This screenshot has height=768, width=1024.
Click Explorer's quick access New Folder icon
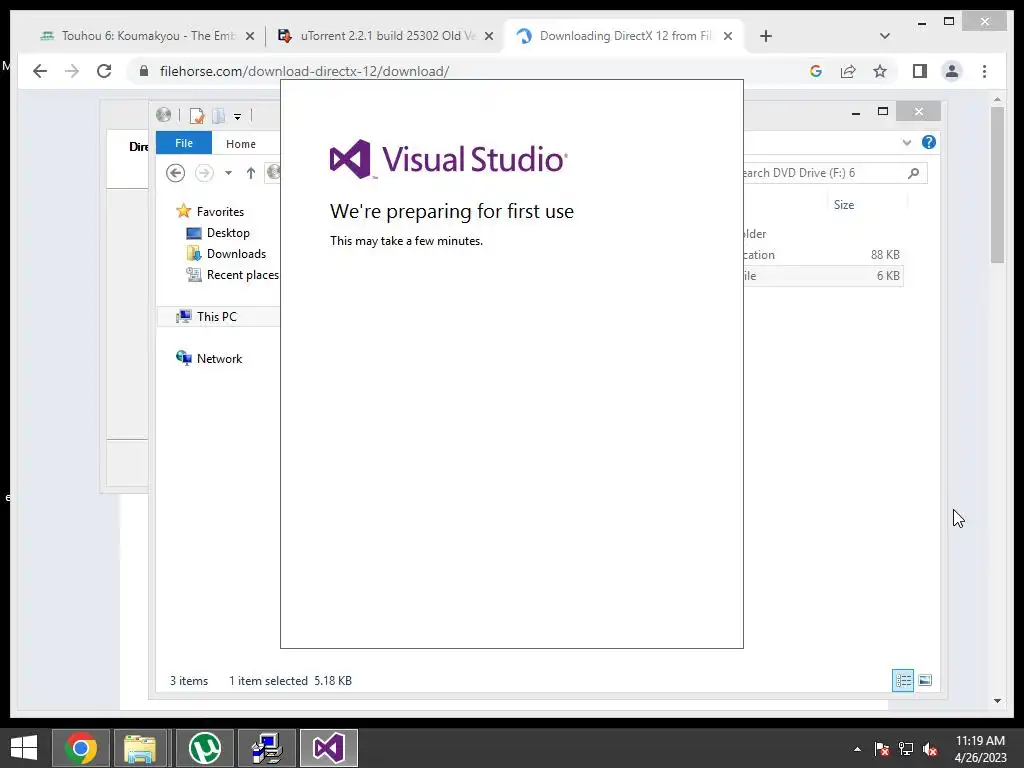pos(219,116)
